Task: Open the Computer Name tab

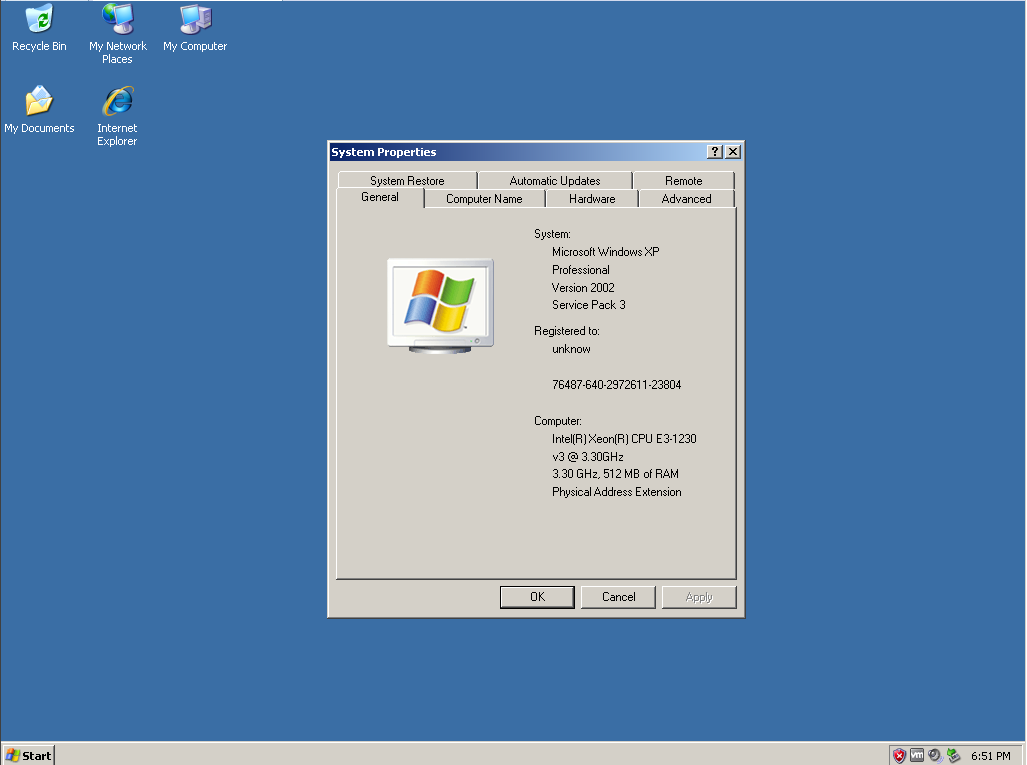Action: coord(484,198)
